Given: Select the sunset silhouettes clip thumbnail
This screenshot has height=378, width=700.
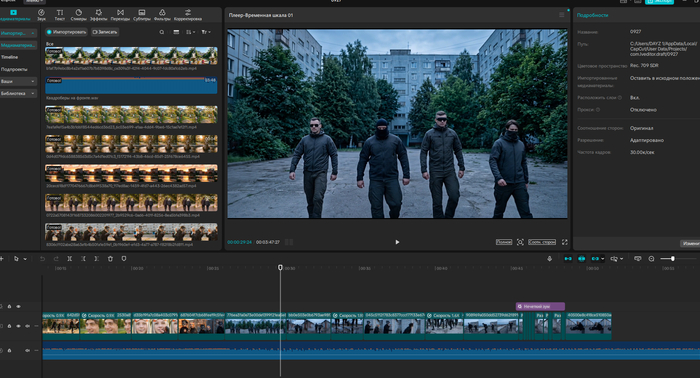Looking at the screenshot, I should point(131,173).
